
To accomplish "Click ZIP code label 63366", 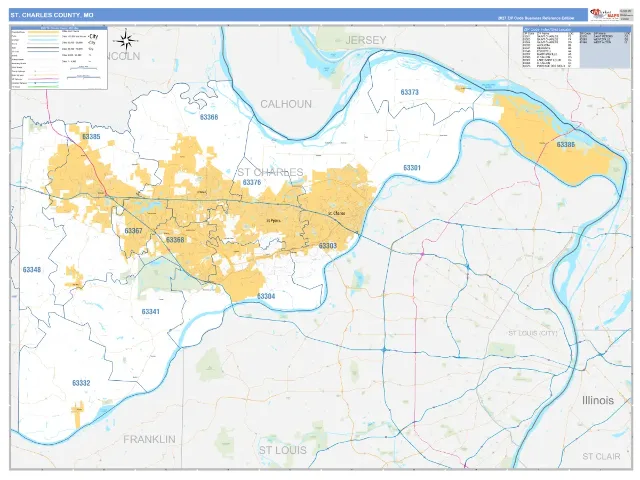I will pos(209,117).
